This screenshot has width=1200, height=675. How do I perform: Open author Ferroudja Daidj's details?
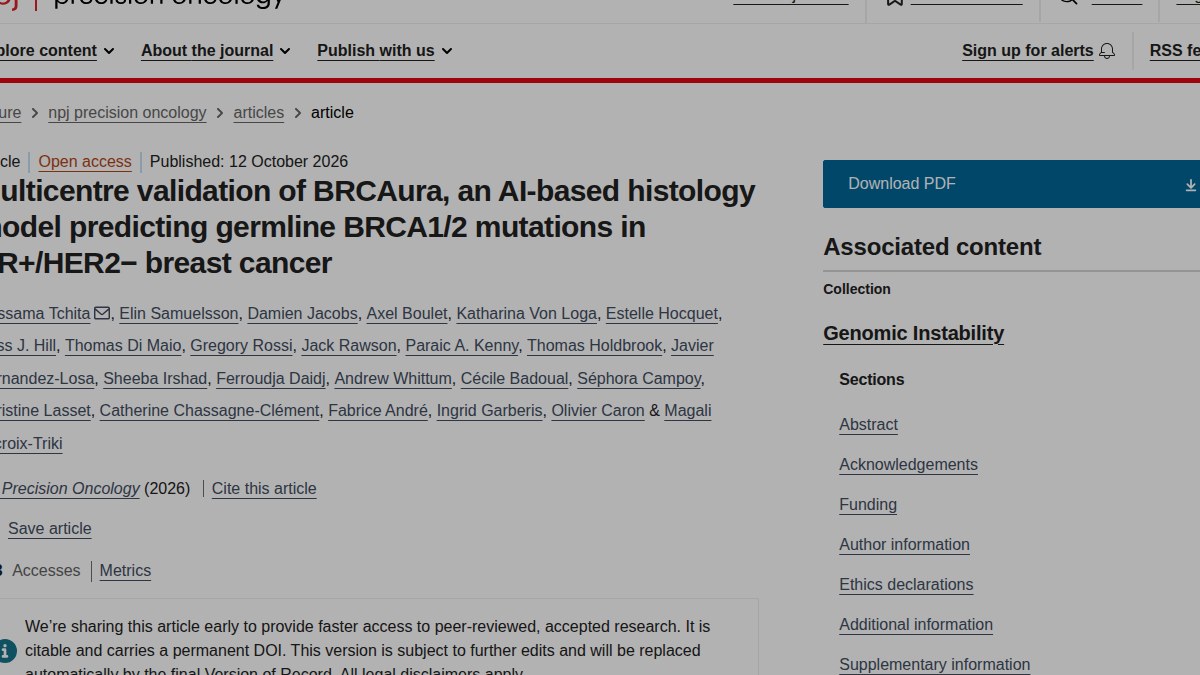pyautogui.click(x=271, y=378)
